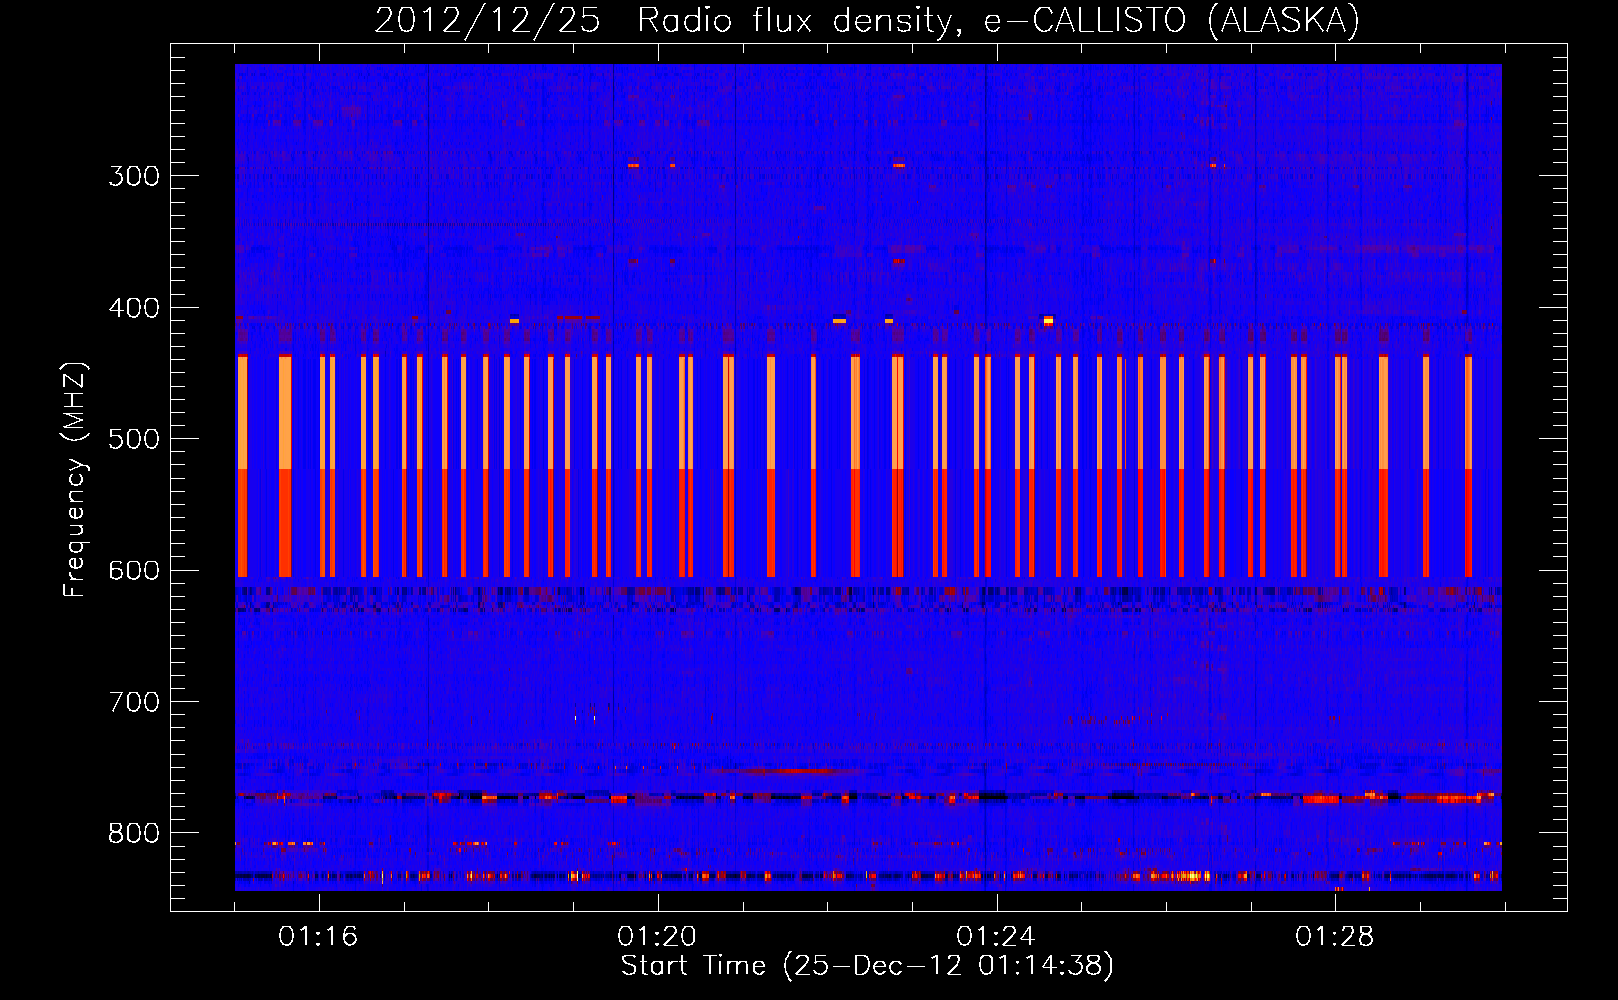Click the 700 frequency tick label
The width and height of the screenshot is (1618, 1000).
(134, 702)
